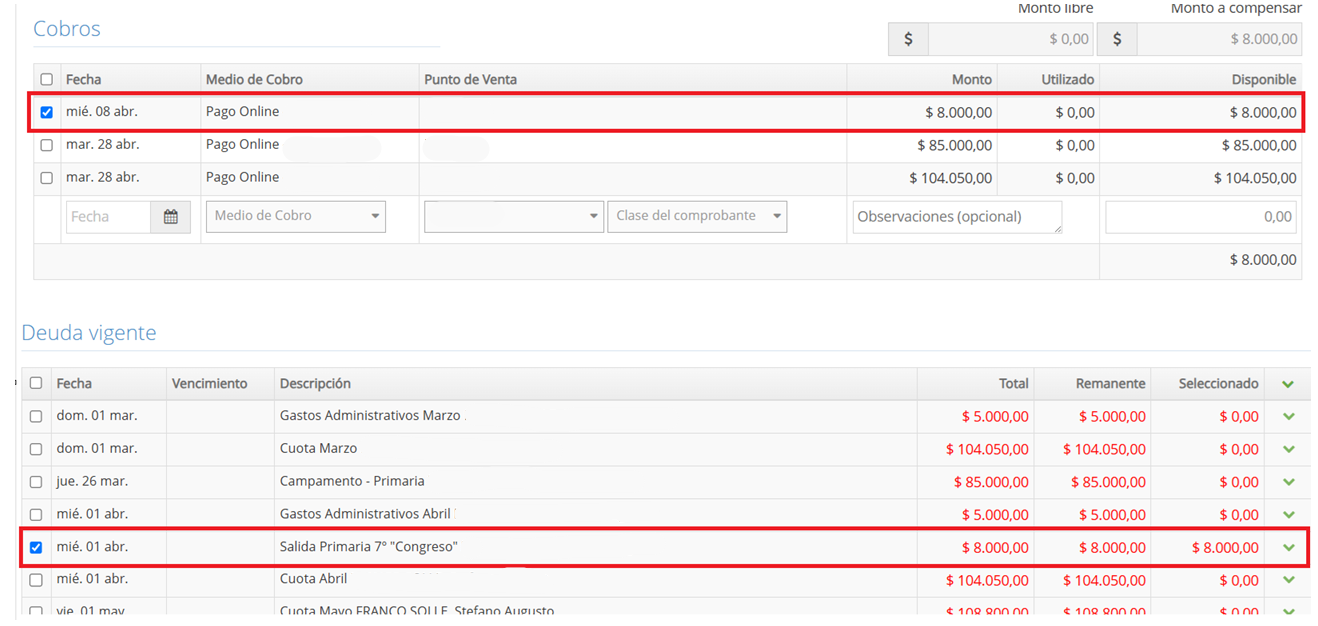Click the $ 85.000,00 Disponible amount in Cobros

[x=1259, y=145]
